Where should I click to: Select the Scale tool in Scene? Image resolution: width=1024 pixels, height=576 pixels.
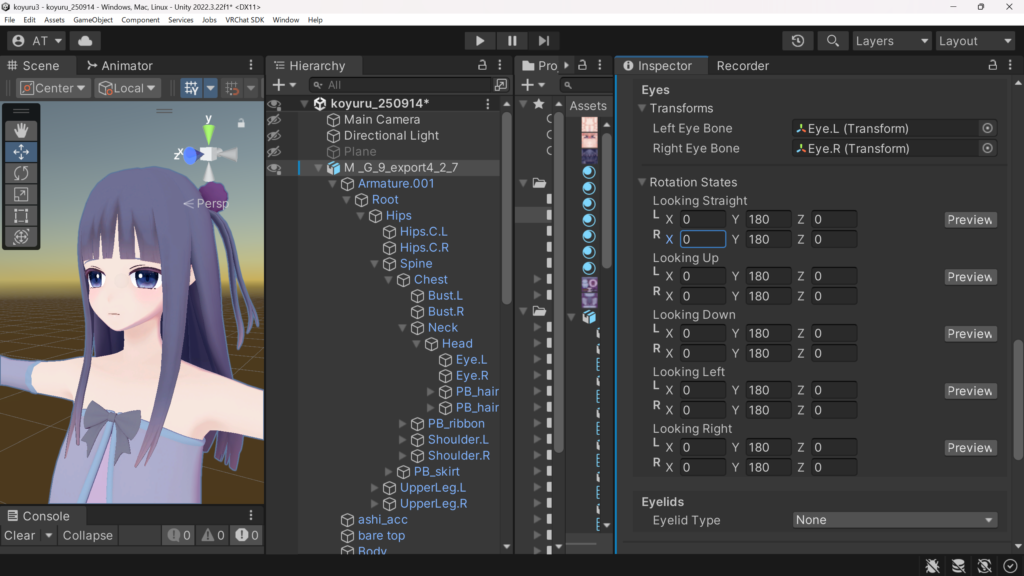point(21,195)
